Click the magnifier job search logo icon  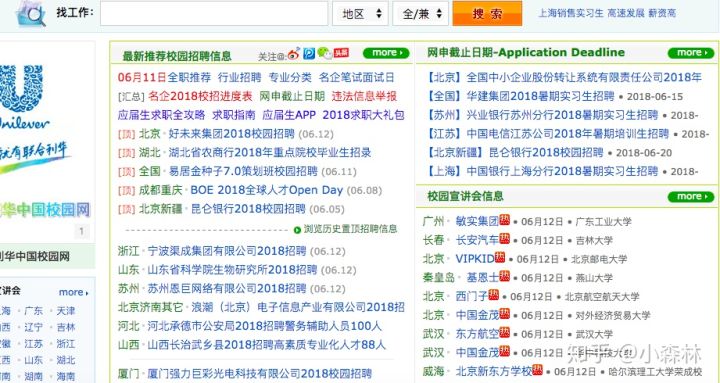(x=30, y=14)
